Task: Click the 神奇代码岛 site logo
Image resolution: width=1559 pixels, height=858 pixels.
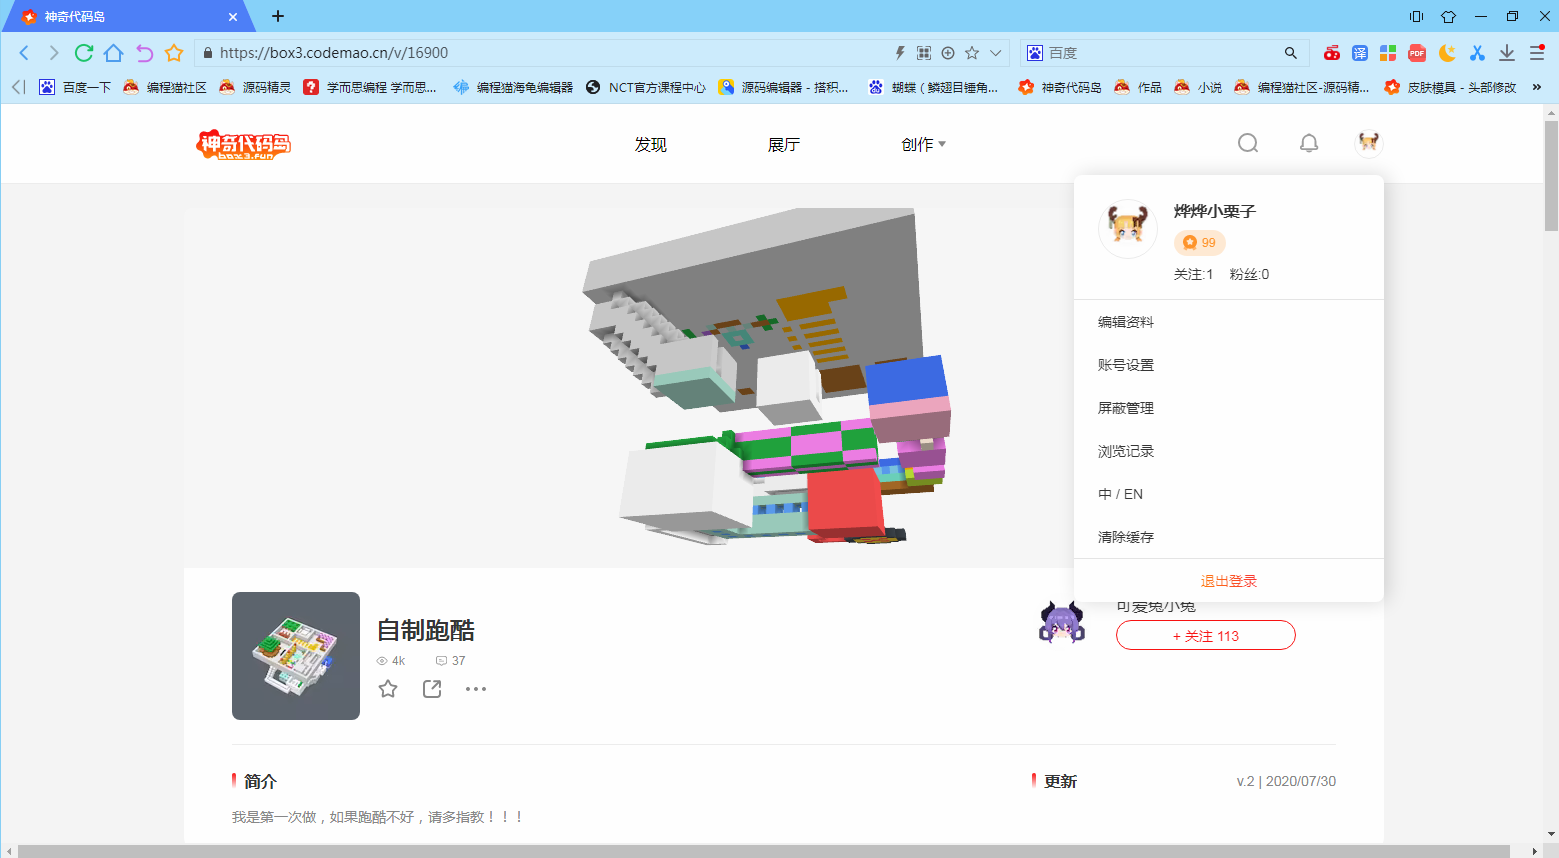Action: click(x=244, y=144)
